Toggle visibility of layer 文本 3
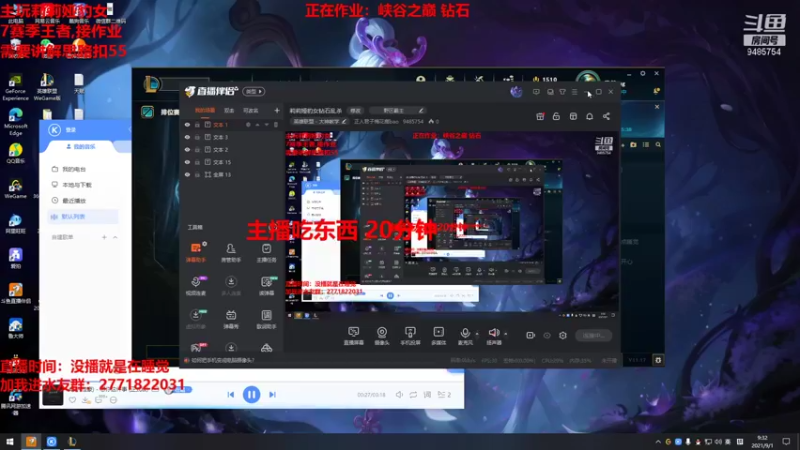This screenshot has width=800, height=450. (x=187, y=137)
